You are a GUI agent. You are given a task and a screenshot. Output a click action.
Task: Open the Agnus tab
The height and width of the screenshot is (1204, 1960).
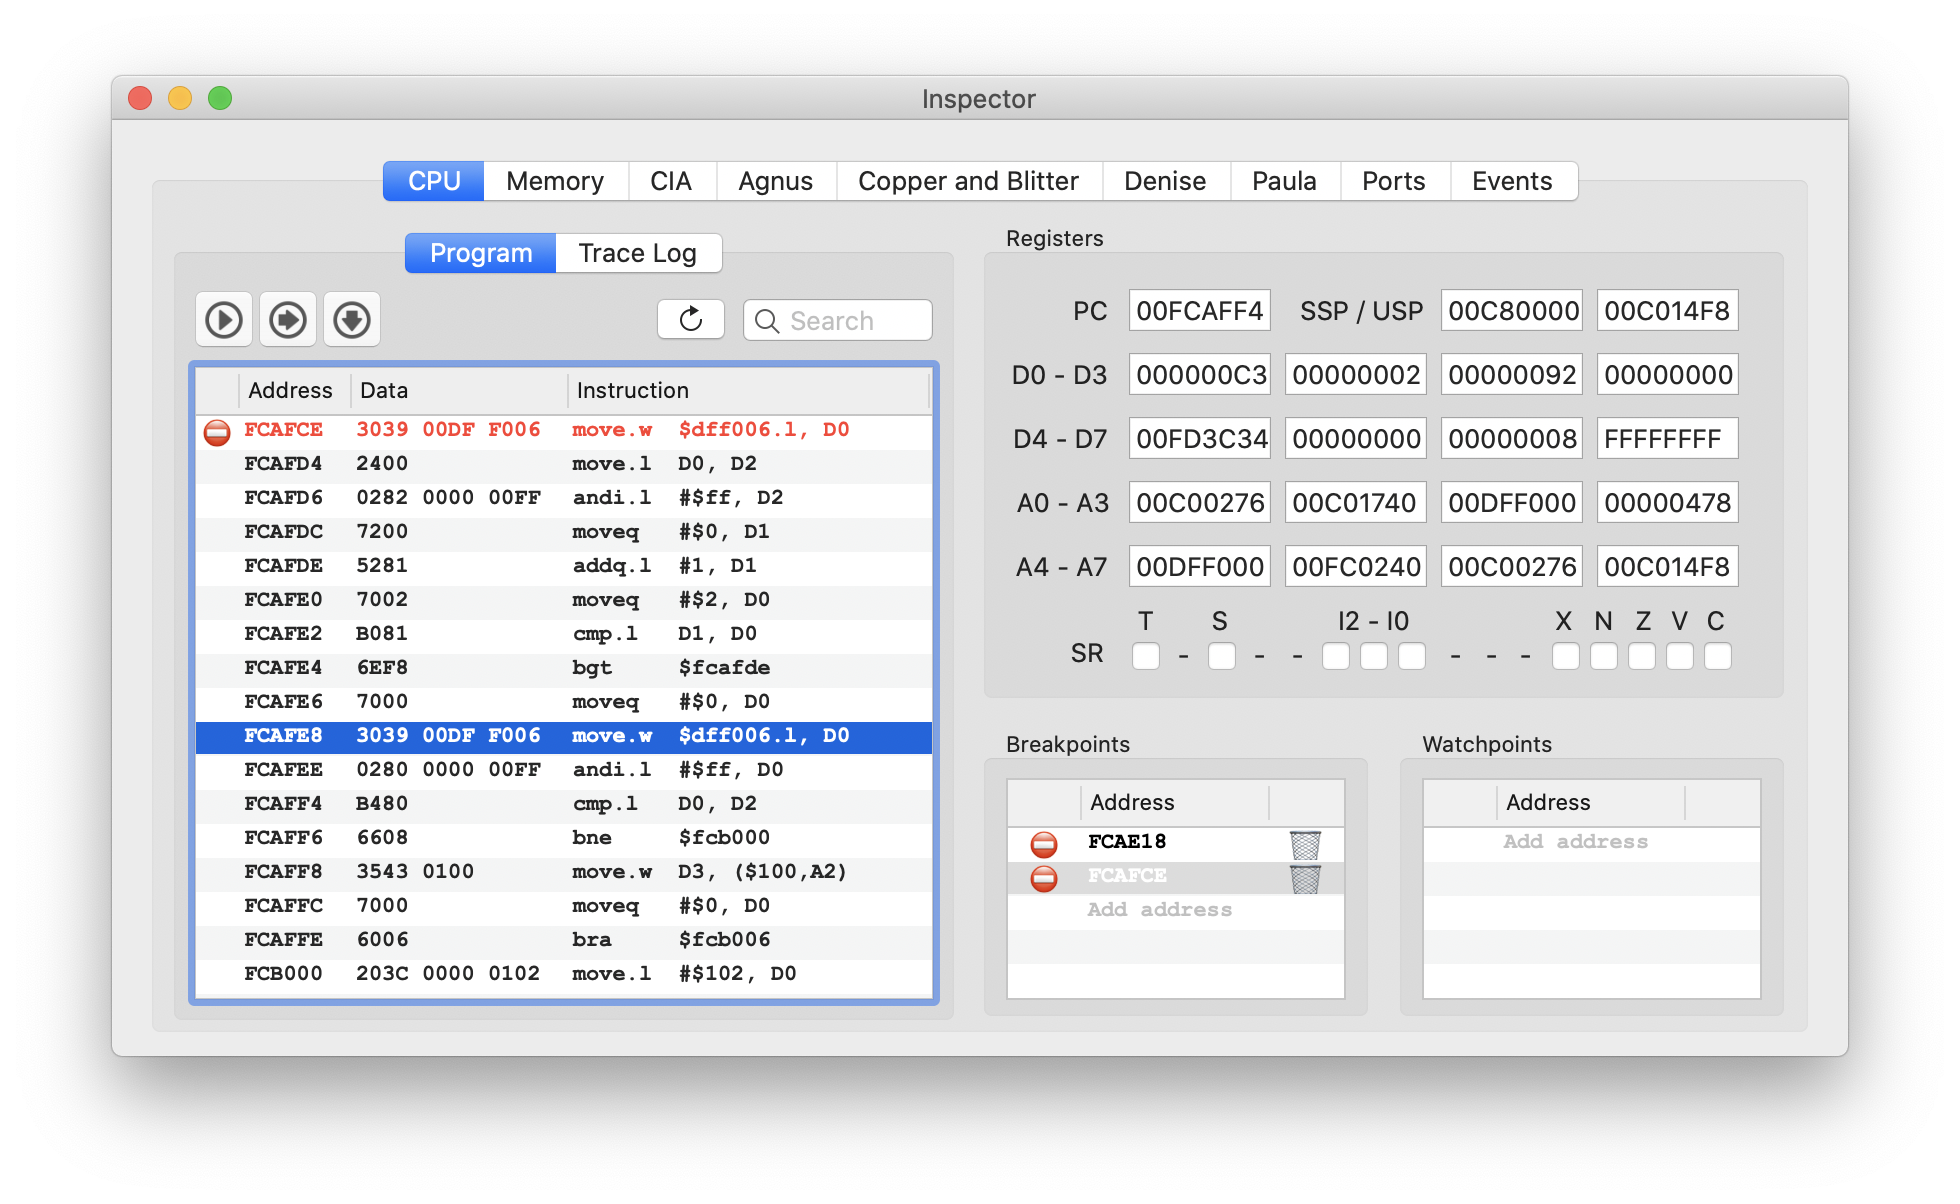[776, 181]
